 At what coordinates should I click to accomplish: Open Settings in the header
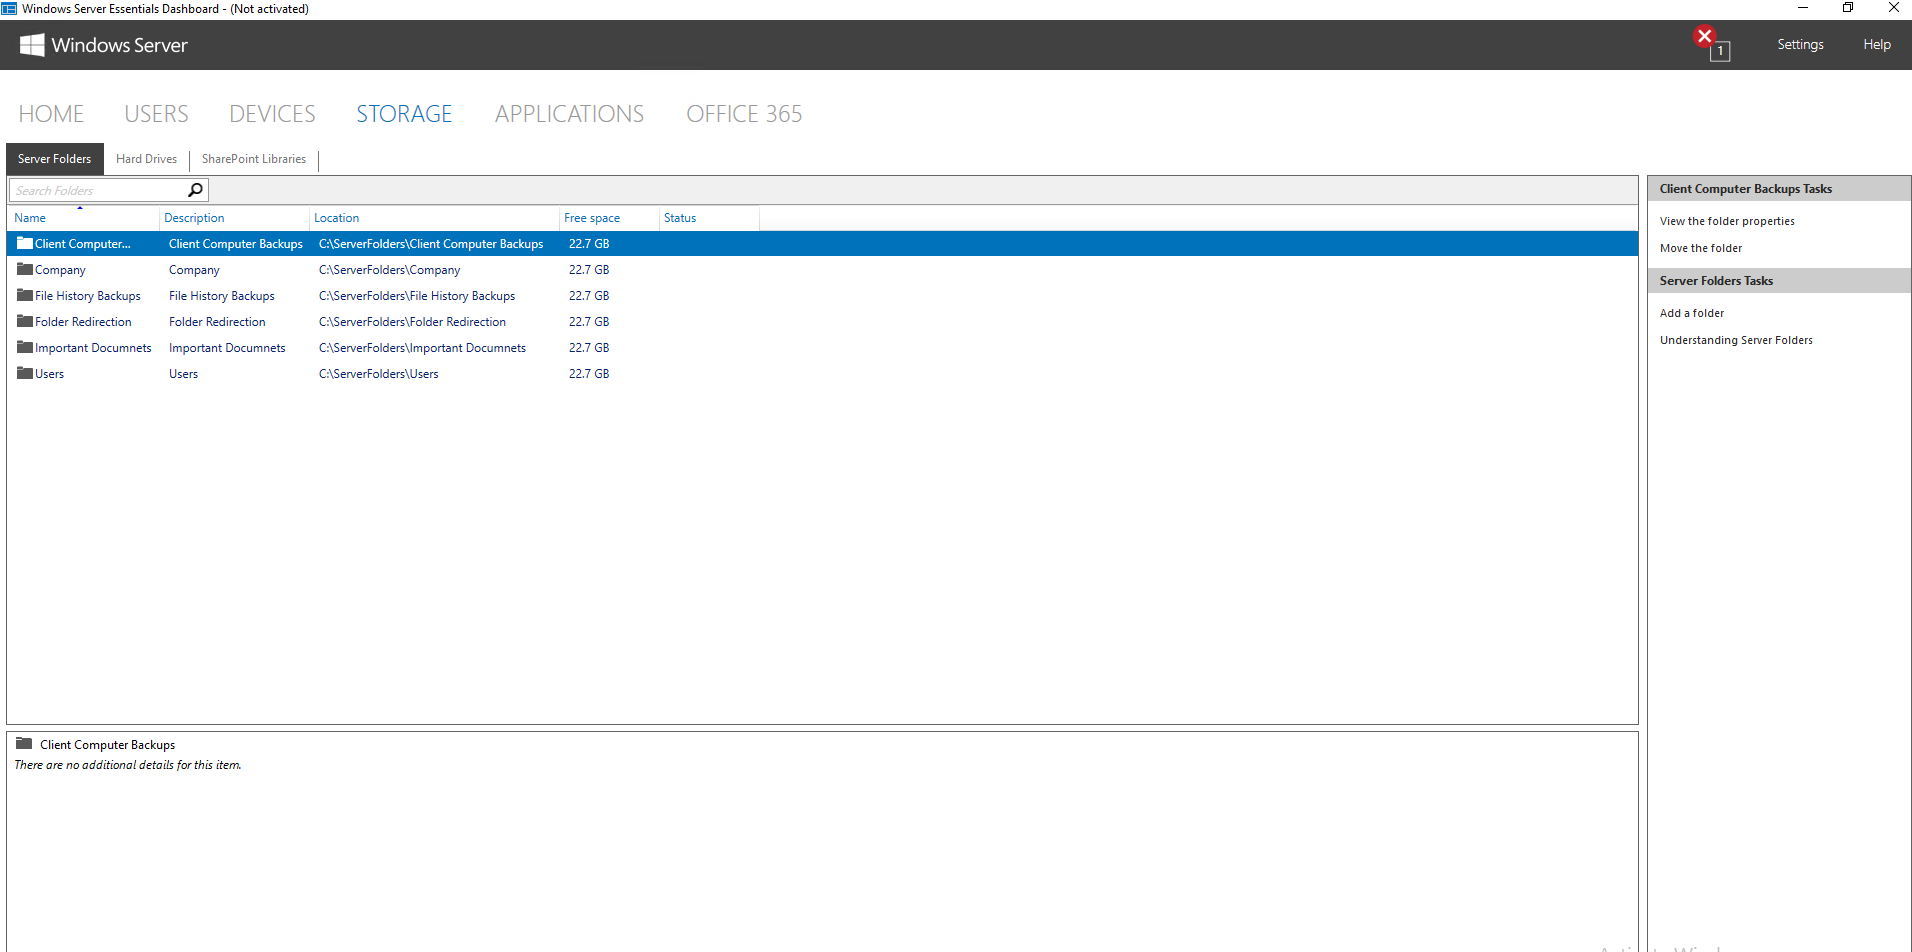1800,45
